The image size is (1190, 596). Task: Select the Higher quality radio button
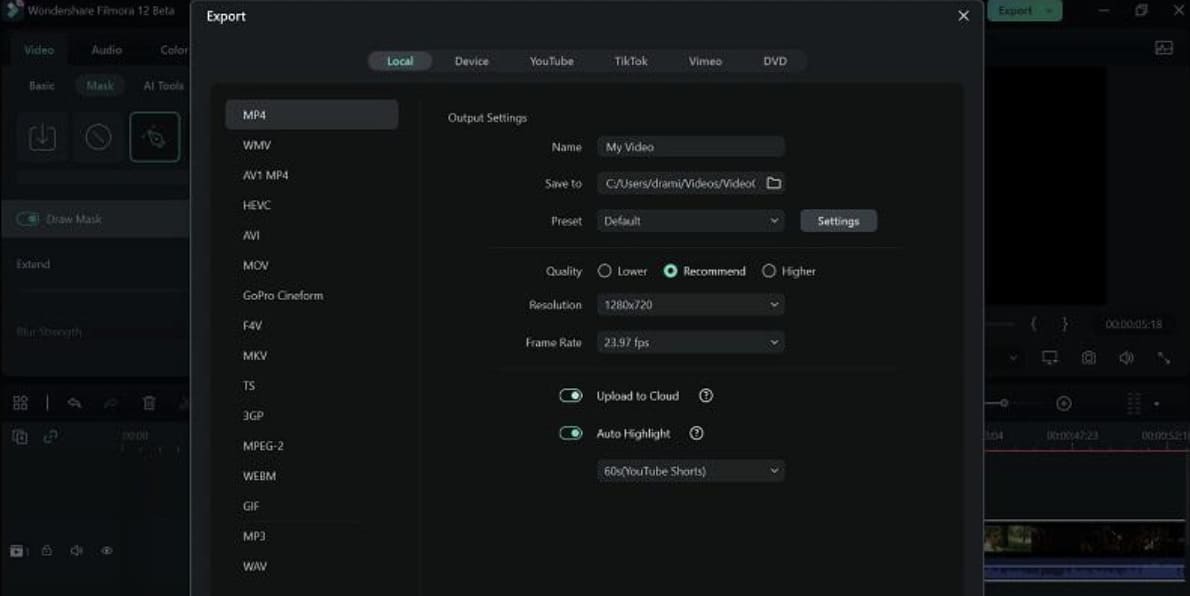coord(769,271)
